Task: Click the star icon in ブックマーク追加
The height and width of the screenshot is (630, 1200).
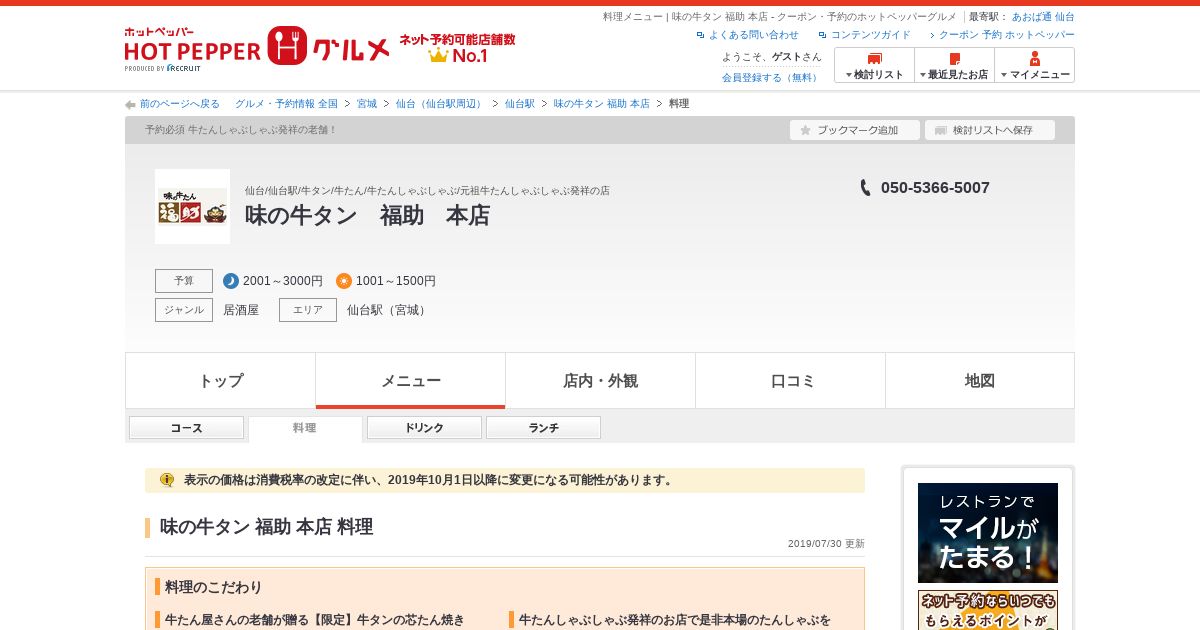Action: [x=805, y=130]
